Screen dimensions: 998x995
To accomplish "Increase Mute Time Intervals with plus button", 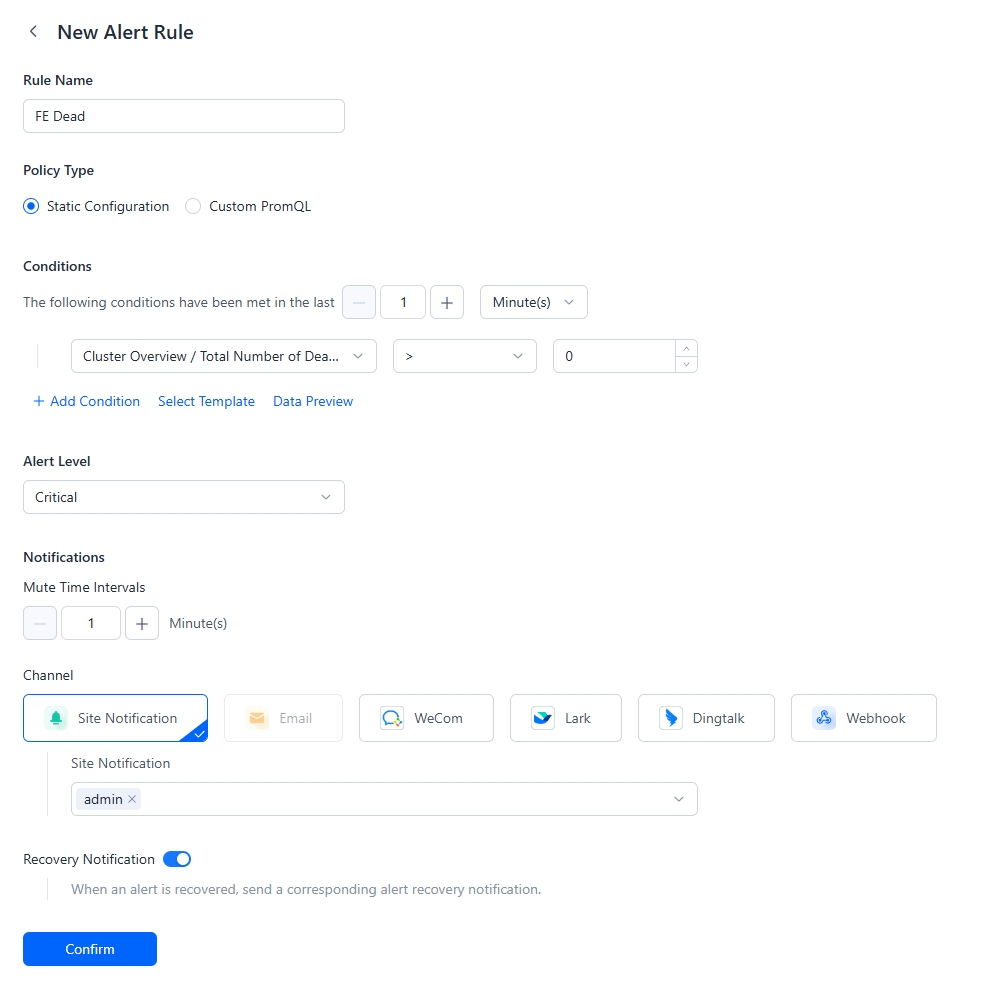I will point(142,623).
